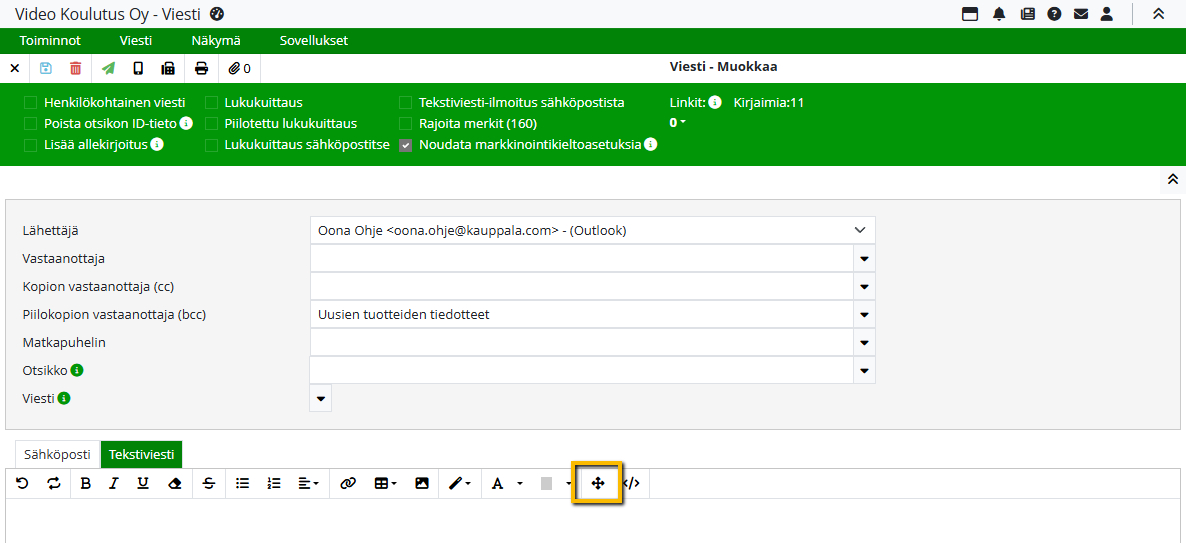Image resolution: width=1186 pixels, height=543 pixels.
Task: Open the Toiminnot menu
Action: pos(50,41)
